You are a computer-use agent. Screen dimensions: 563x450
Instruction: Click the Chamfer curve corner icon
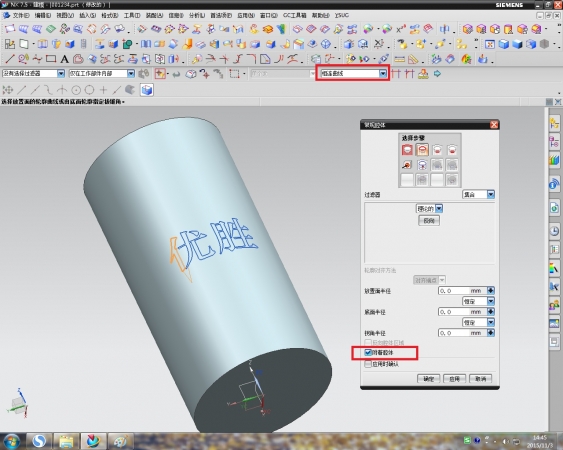click(265, 59)
